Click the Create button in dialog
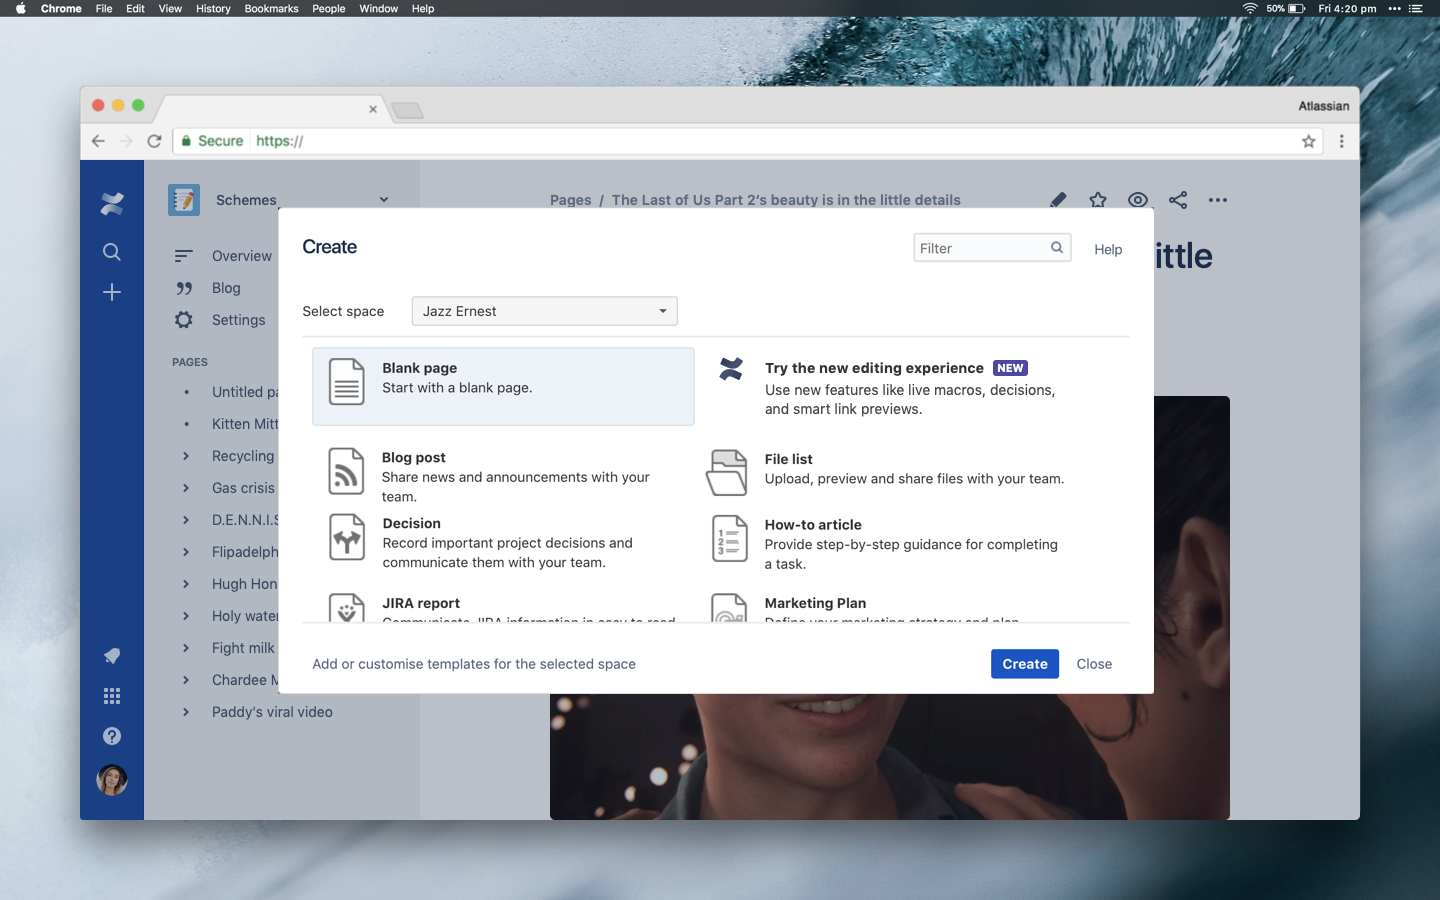This screenshot has width=1440, height=900. [x=1025, y=664]
